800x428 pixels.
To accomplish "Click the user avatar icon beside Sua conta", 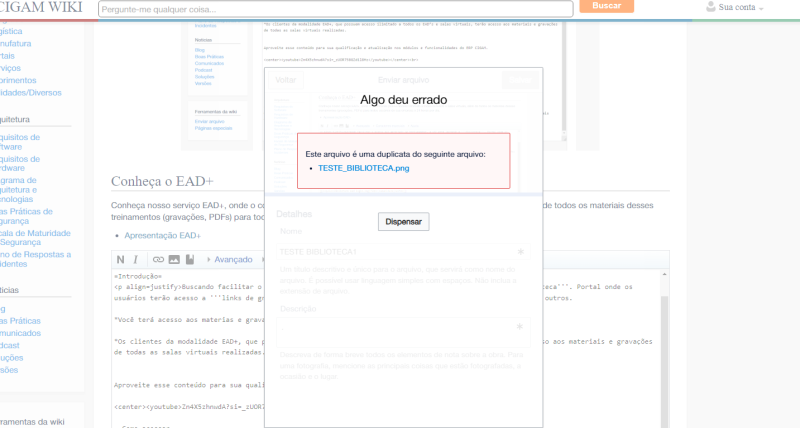I will (710, 7).
